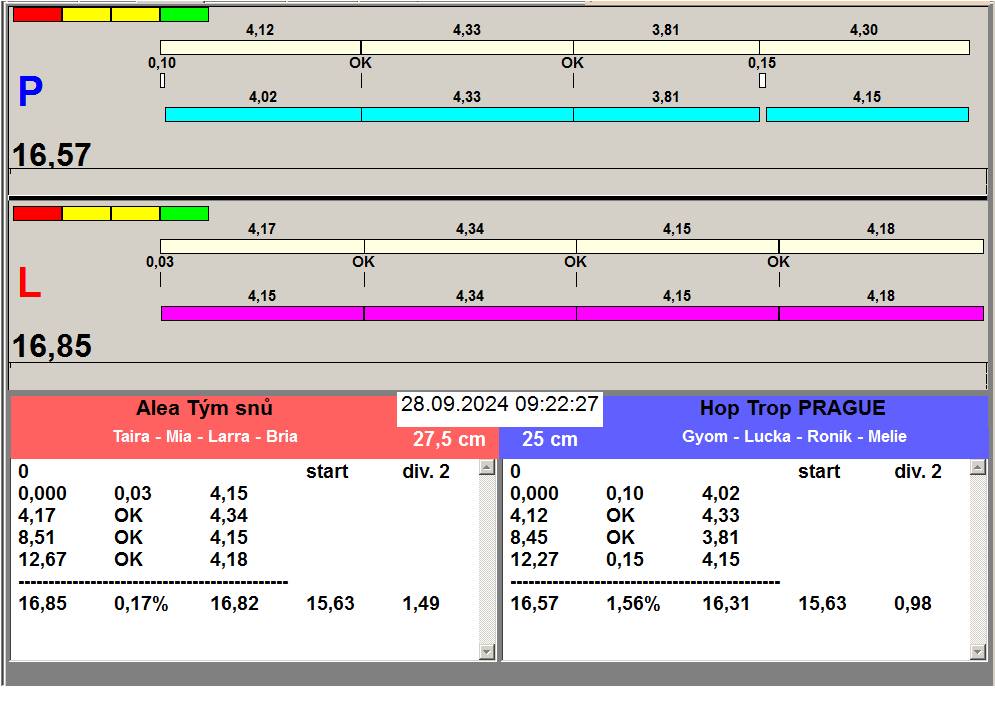Click the Hop Trop PRAGUE team header
The image size is (995, 716).
pyautogui.click(x=793, y=408)
